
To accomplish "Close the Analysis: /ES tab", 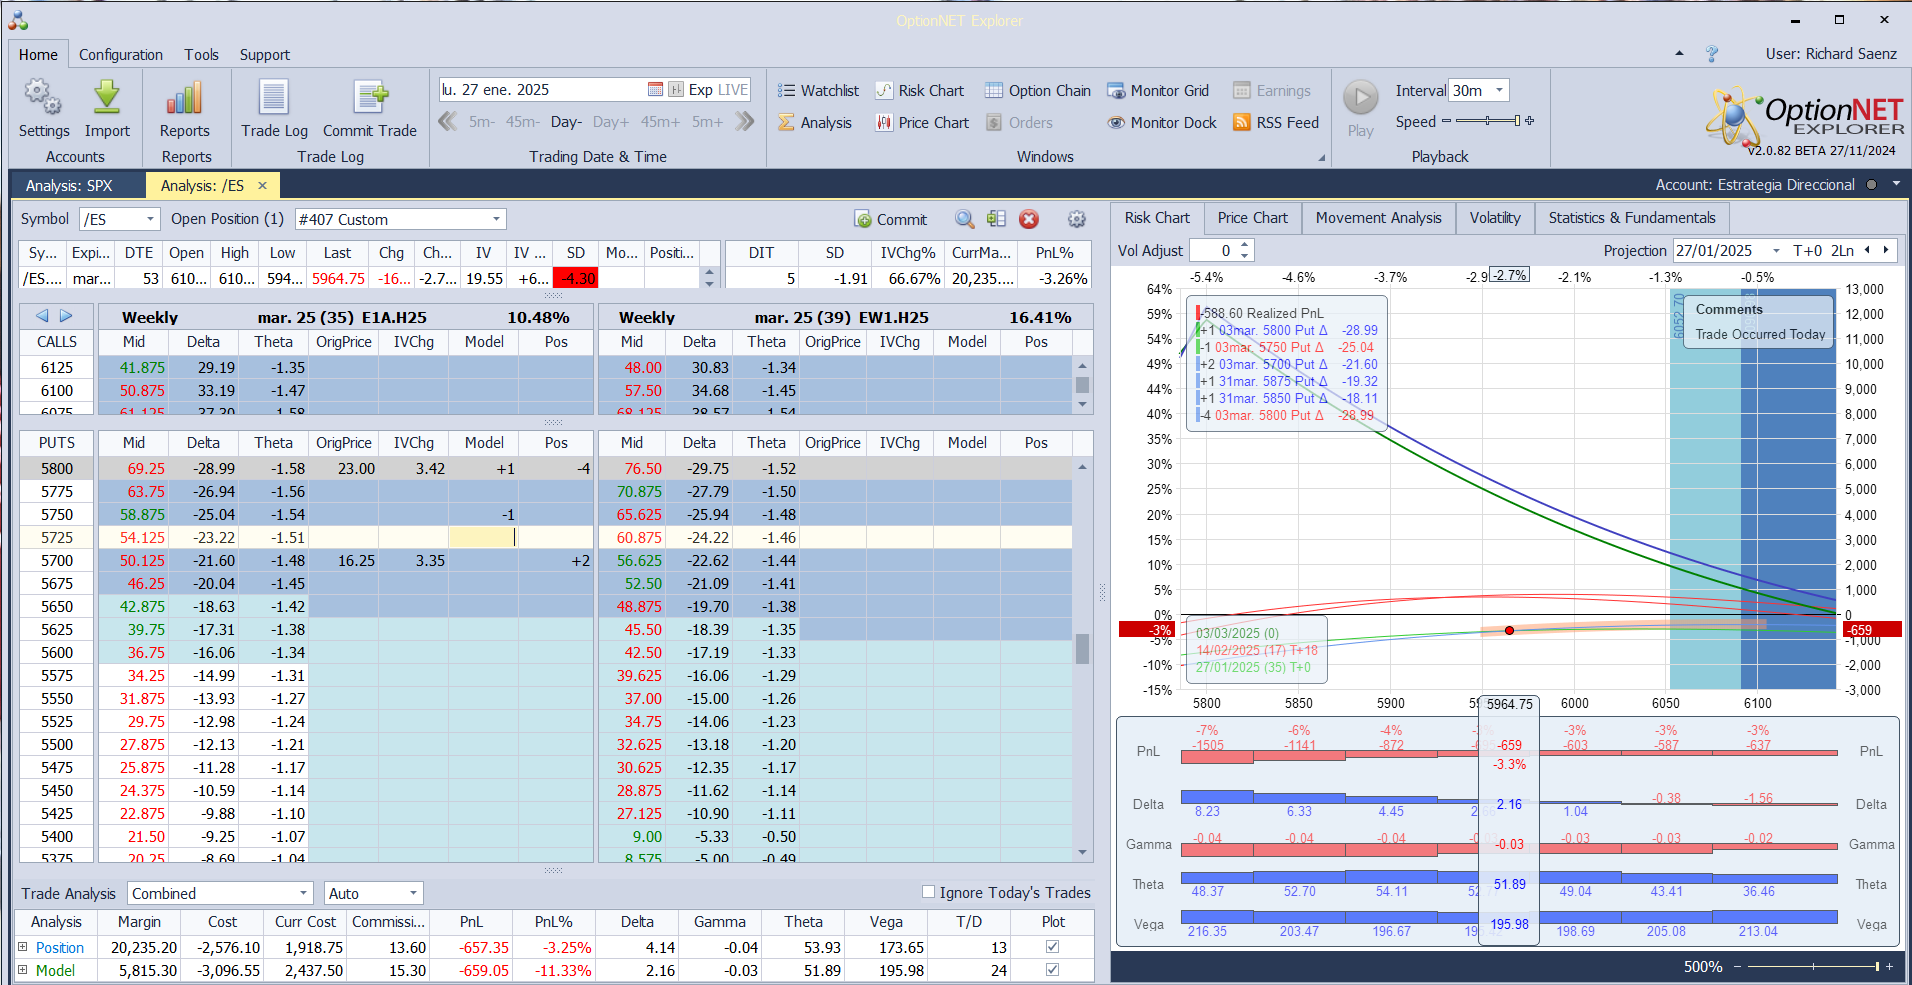I will 262,185.
